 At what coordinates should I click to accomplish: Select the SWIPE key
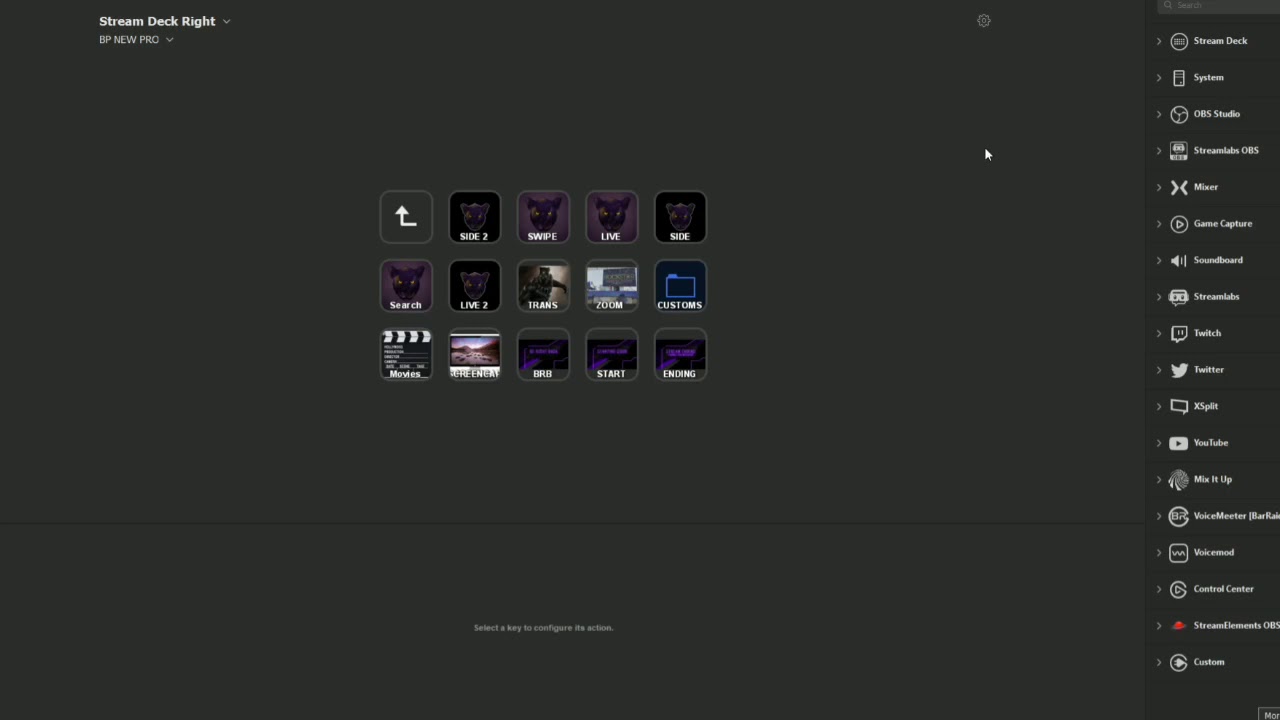coord(543,217)
